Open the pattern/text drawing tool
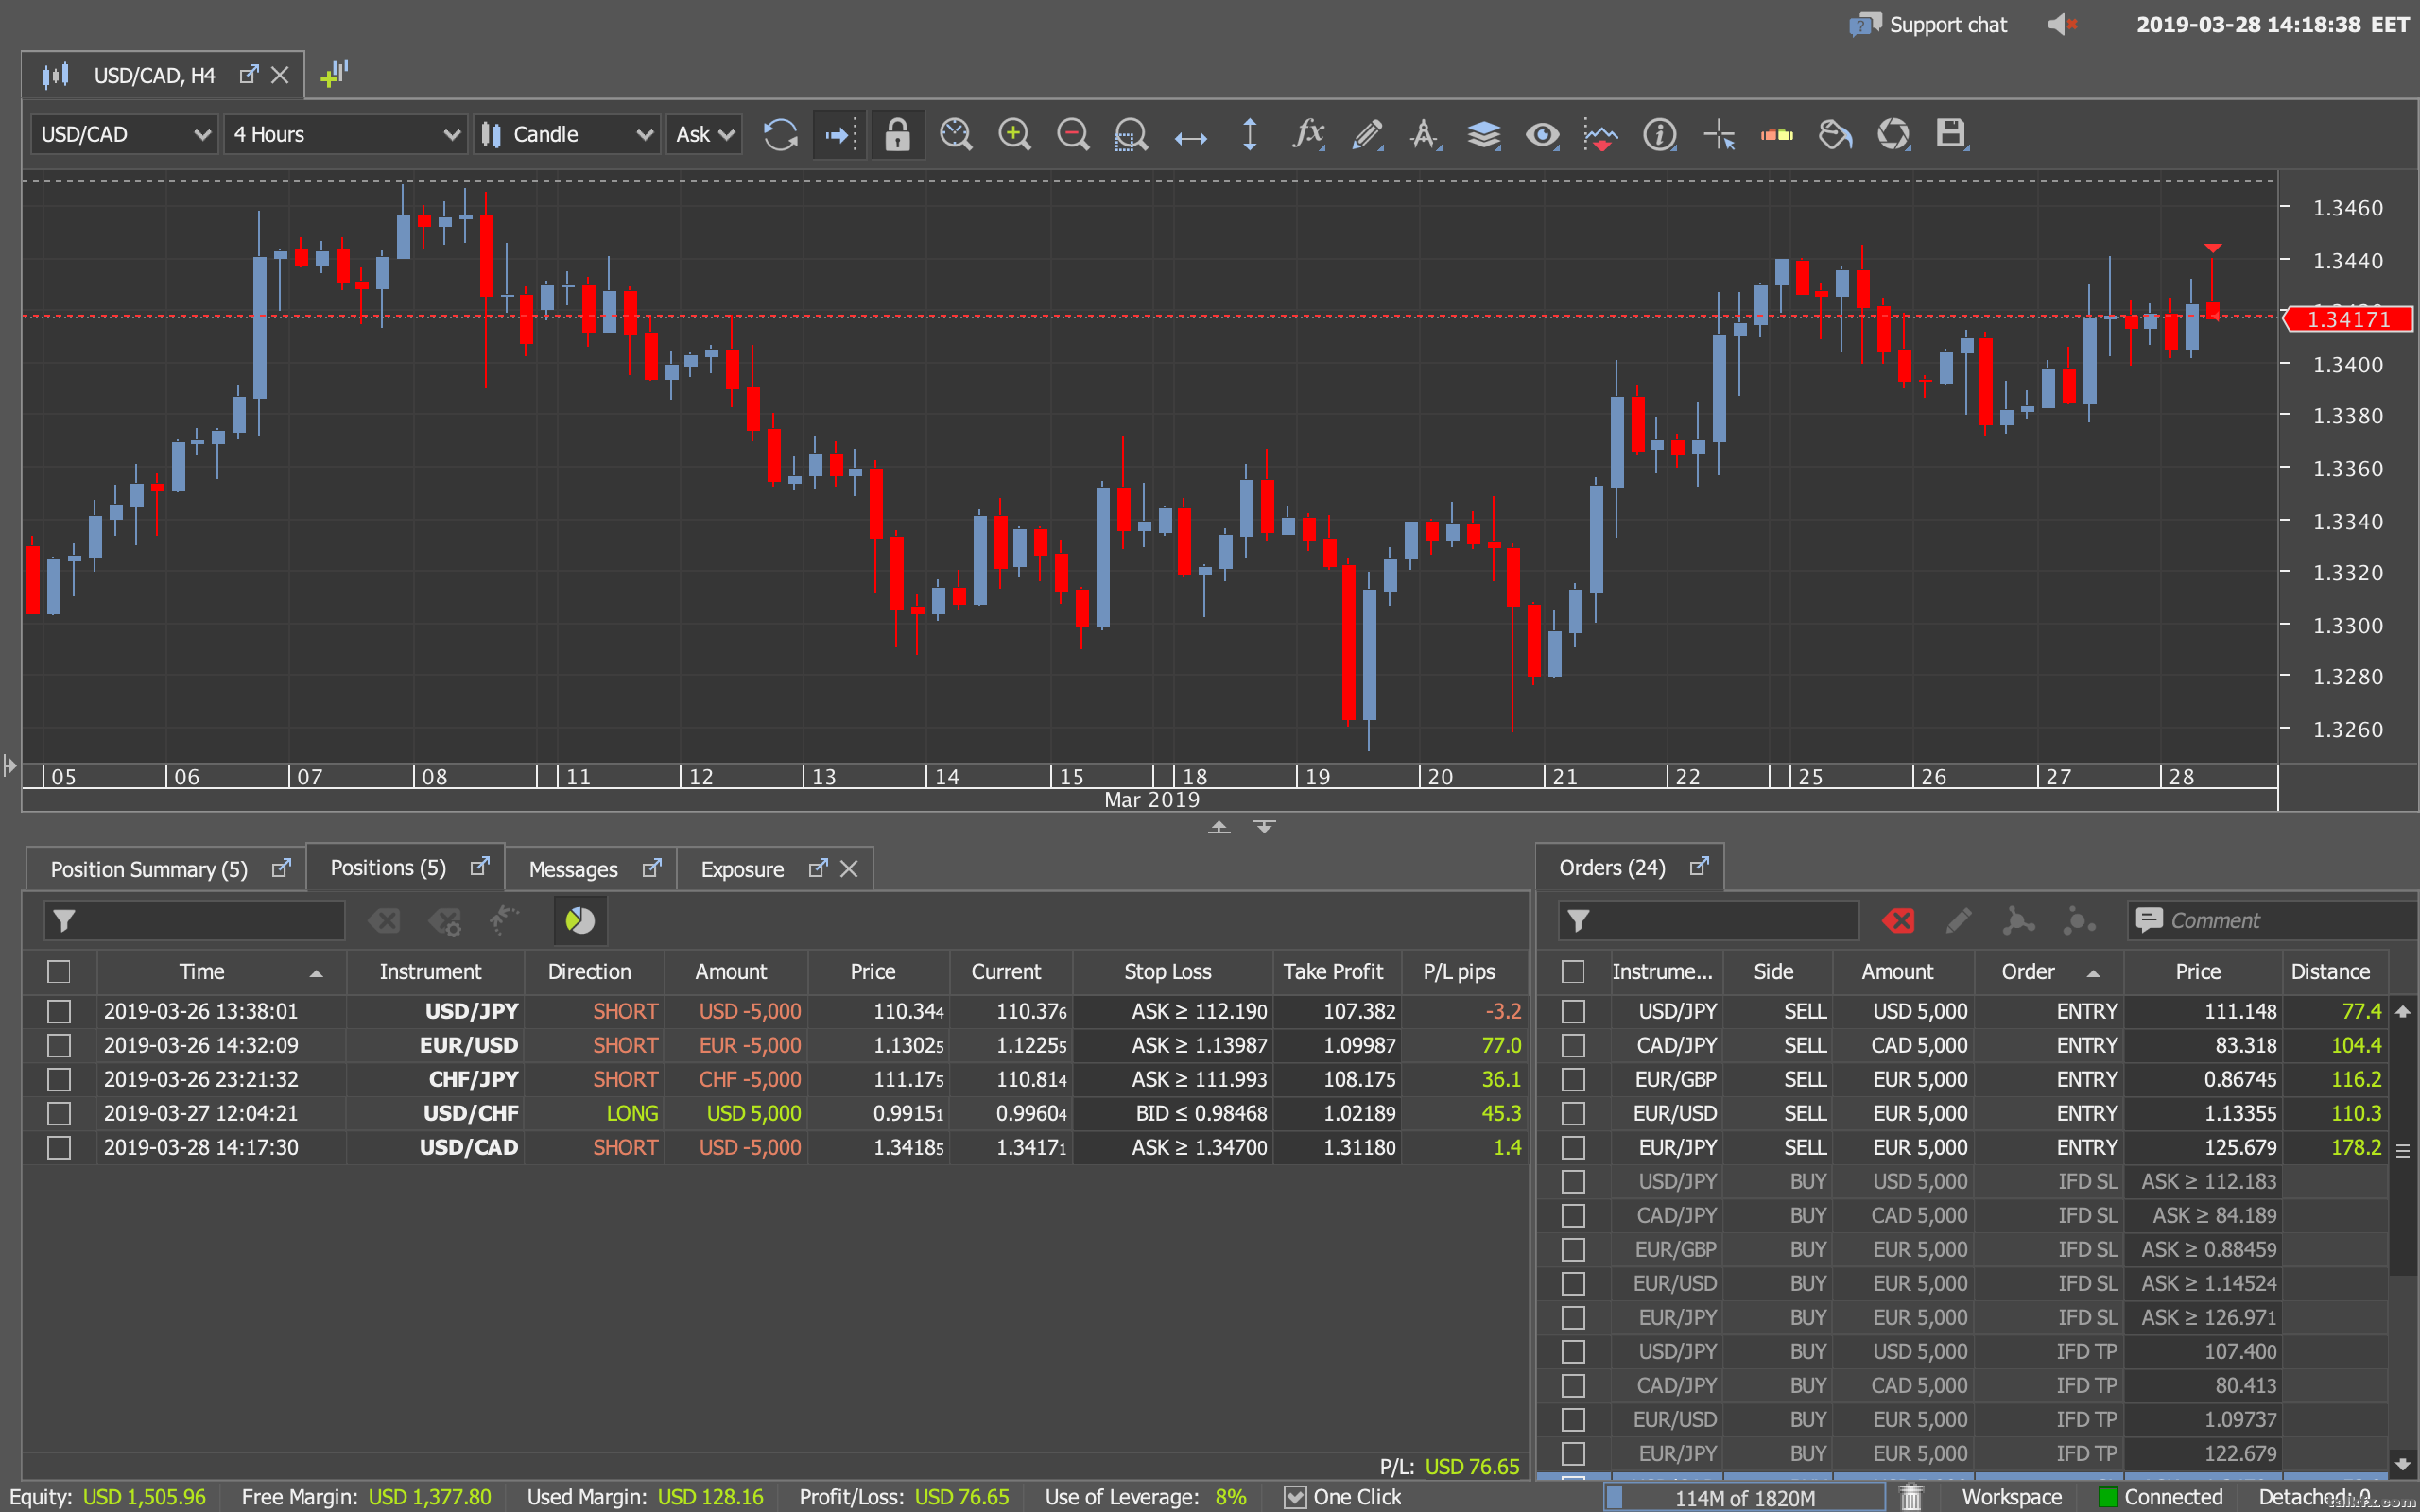 pyautogui.click(x=1425, y=134)
